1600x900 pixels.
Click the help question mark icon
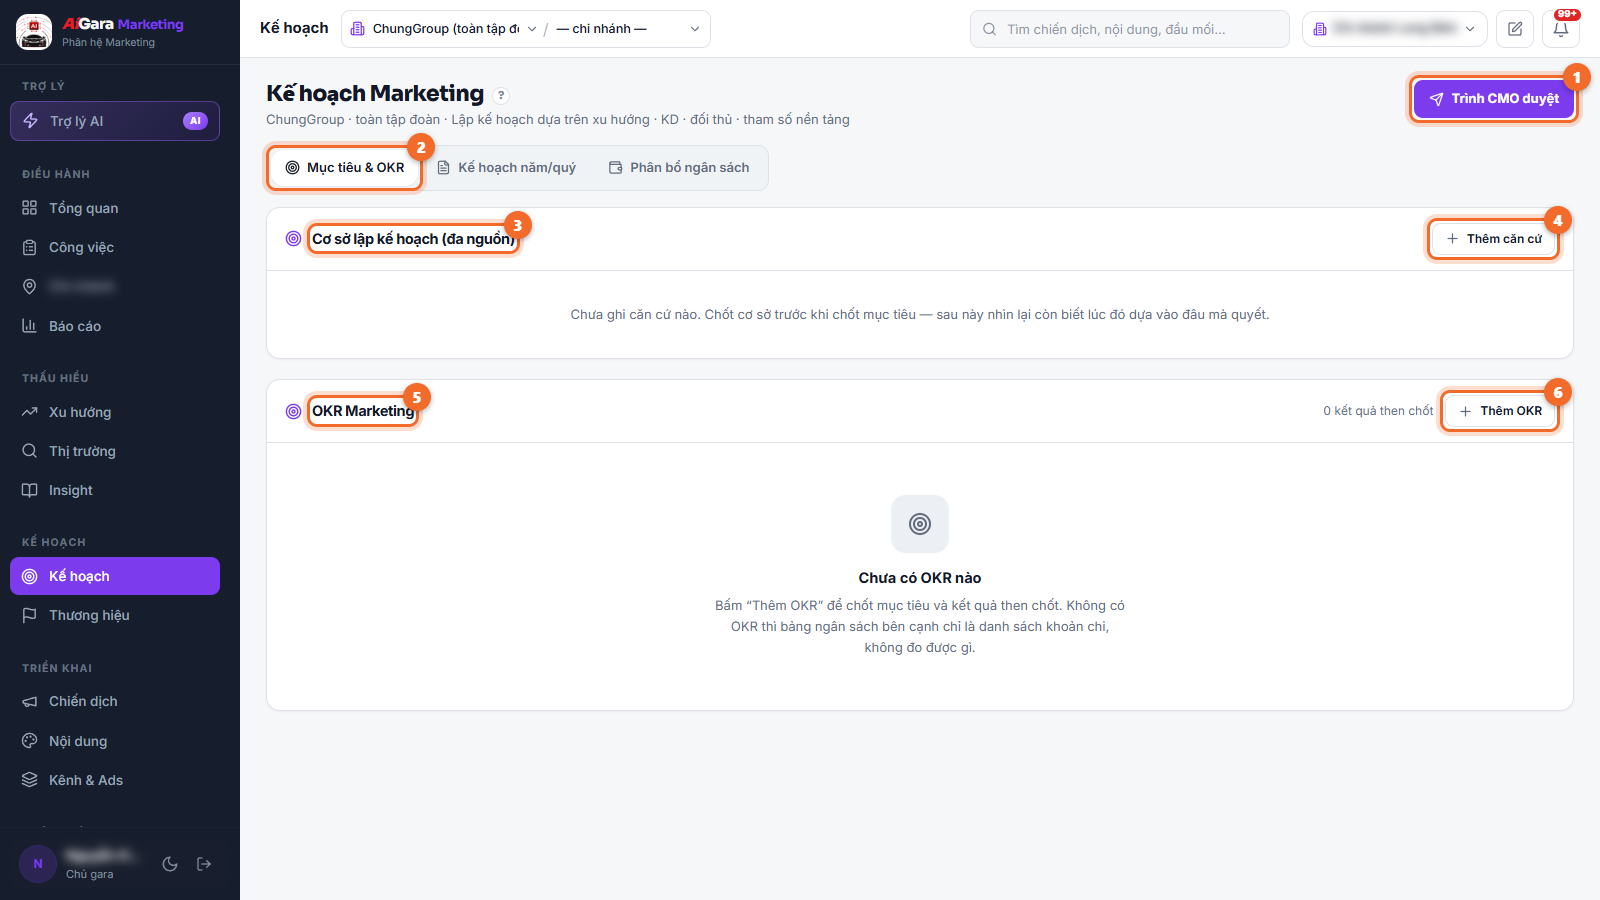point(502,96)
